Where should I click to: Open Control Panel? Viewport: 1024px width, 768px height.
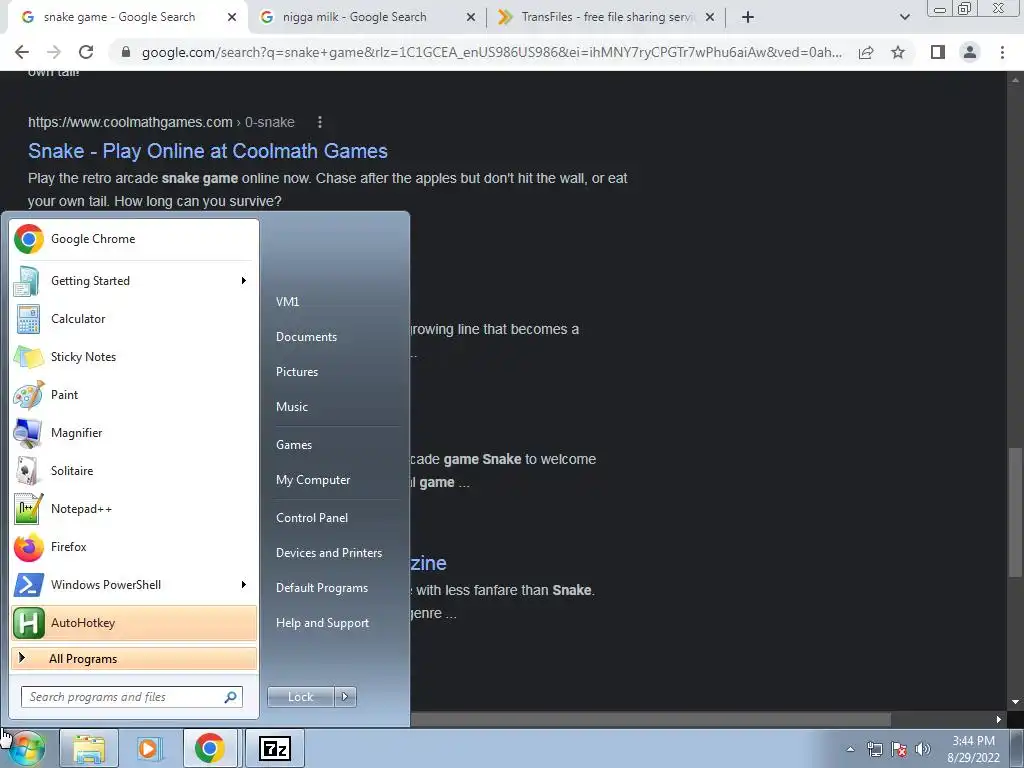click(x=312, y=518)
